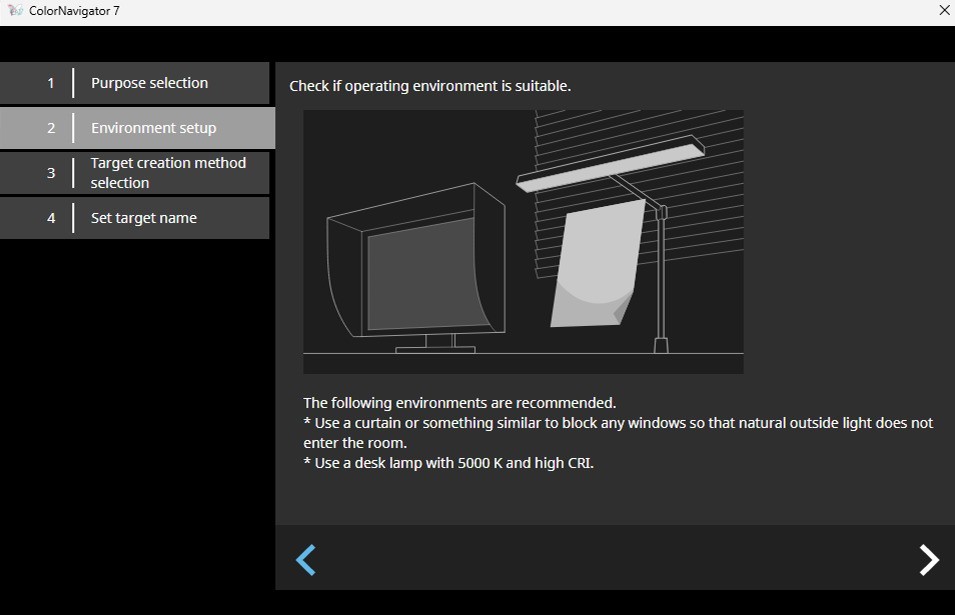Viewport: 955px width, 615px height.
Task: Close the ColorNavigator 7 window
Action: tap(944, 11)
